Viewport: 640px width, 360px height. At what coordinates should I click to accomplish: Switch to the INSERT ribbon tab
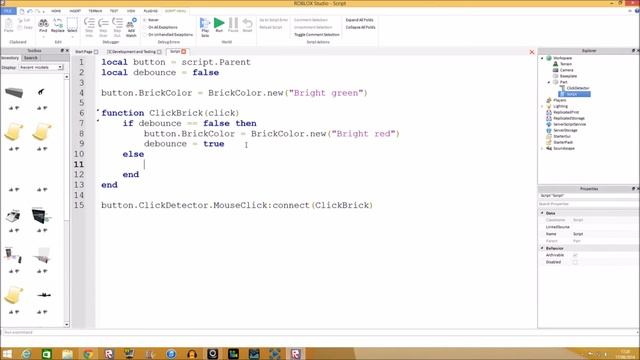pyautogui.click(x=75, y=11)
